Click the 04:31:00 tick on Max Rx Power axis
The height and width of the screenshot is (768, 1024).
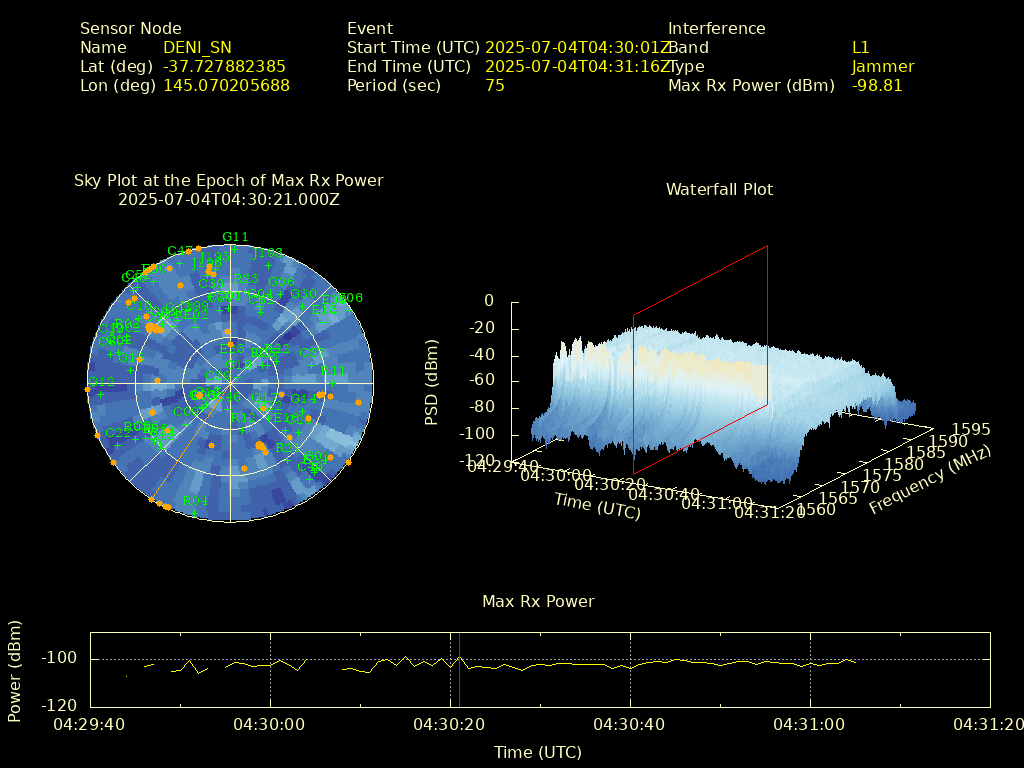(810, 721)
